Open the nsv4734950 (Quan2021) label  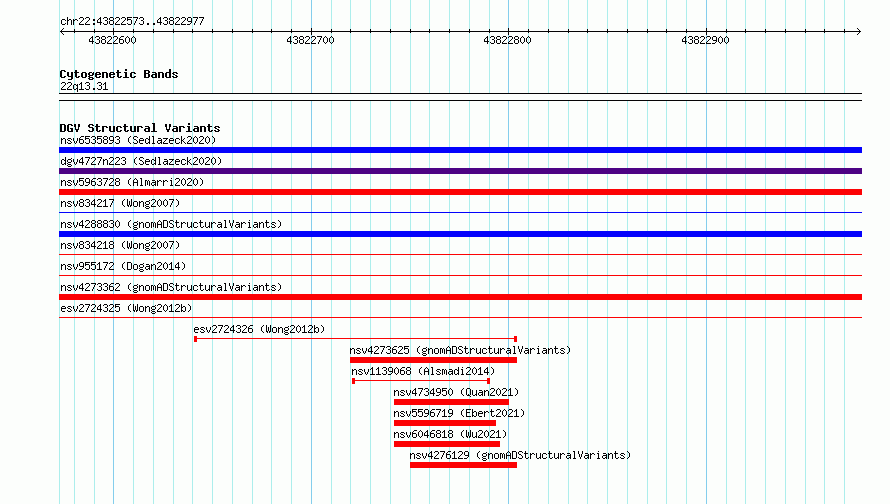pyautogui.click(x=456, y=392)
